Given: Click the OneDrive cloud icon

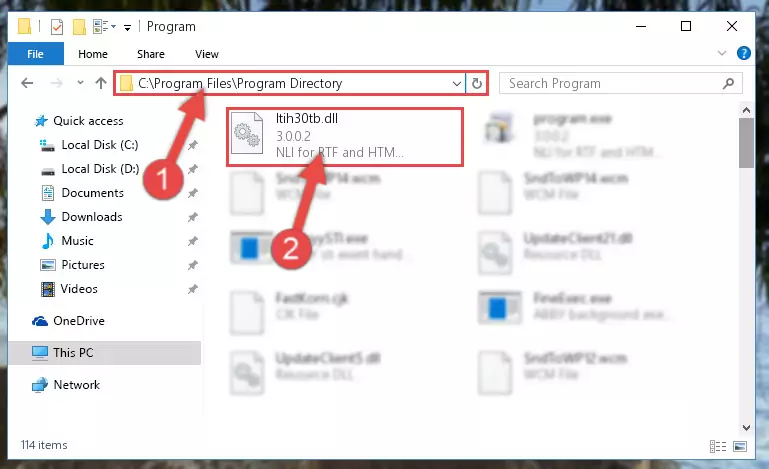Looking at the screenshot, I should click(x=40, y=321).
